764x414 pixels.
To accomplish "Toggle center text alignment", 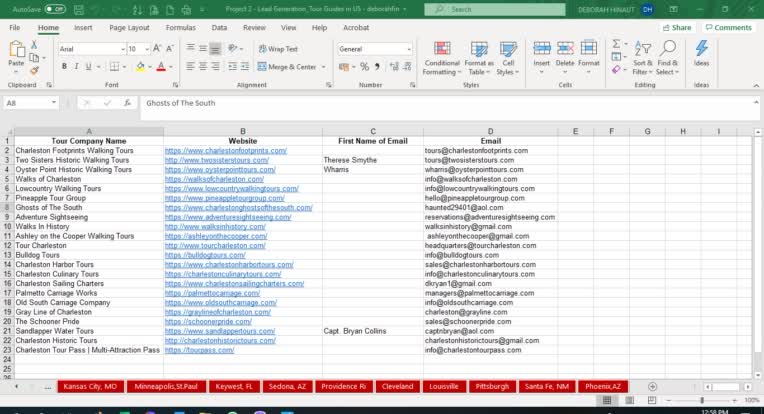I will click(x=203, y=67).
